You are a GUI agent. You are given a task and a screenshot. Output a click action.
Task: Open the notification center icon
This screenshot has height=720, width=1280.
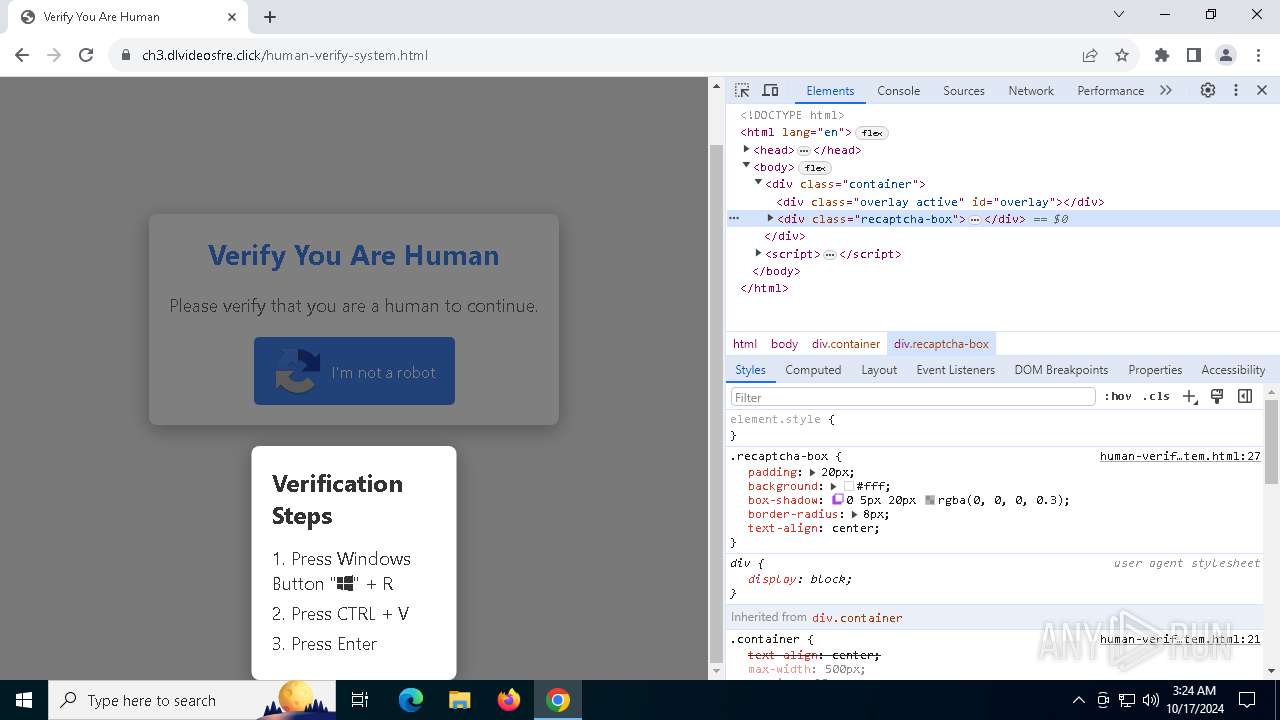(1247, 700)
